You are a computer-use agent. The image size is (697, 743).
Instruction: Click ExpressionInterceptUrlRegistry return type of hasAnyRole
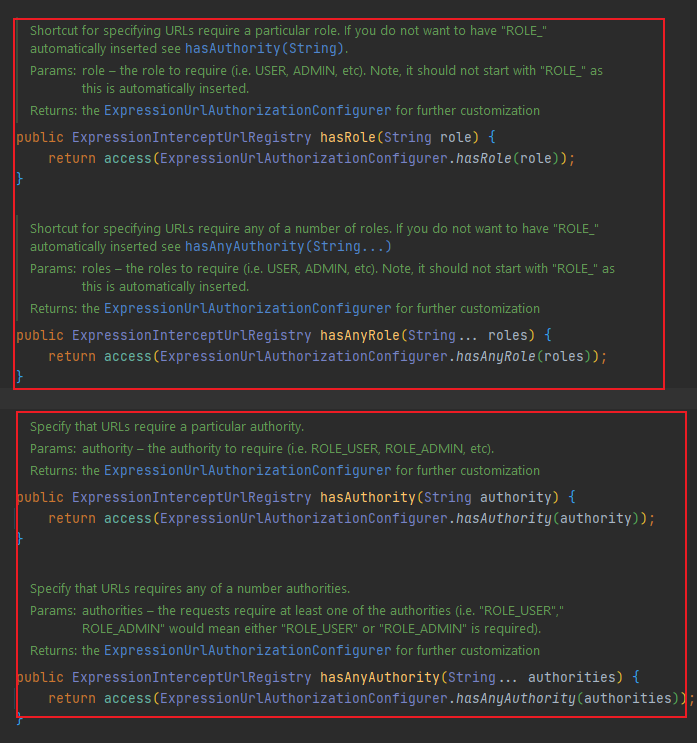[x=192, y=335]
